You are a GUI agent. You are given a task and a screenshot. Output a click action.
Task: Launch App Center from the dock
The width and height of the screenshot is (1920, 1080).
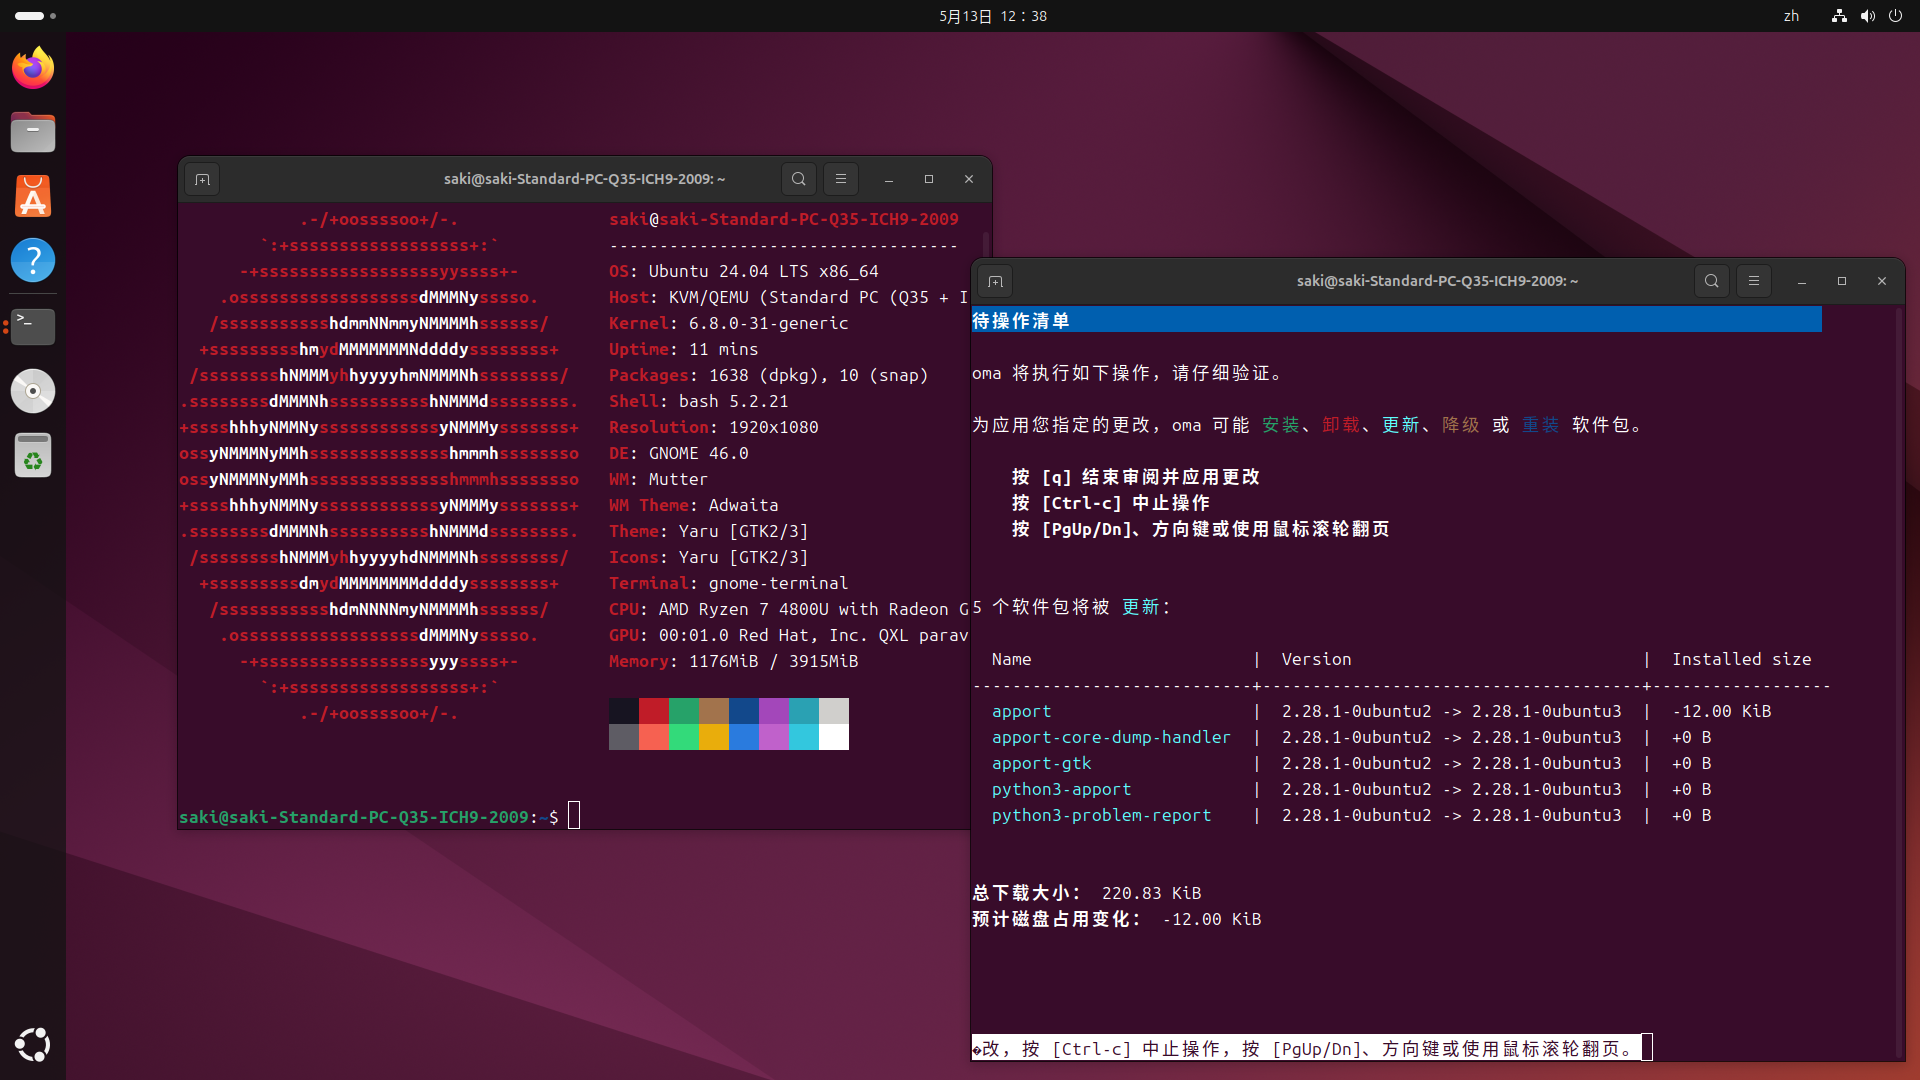[33, 196]
